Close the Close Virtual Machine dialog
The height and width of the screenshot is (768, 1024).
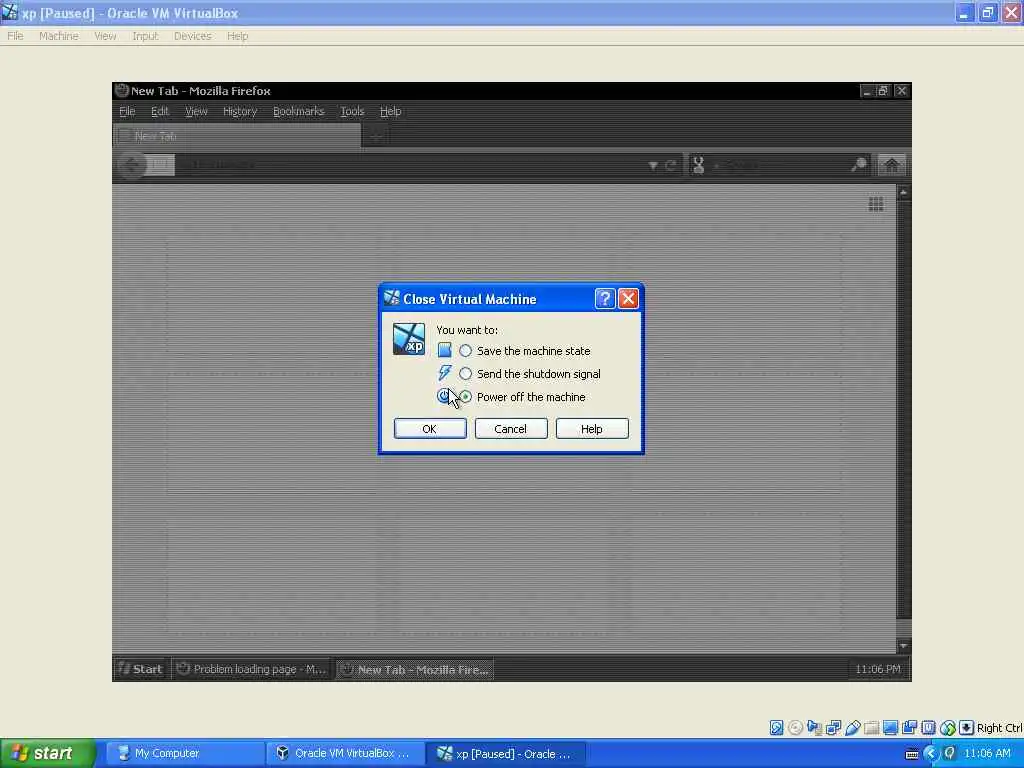click(628, 298)
